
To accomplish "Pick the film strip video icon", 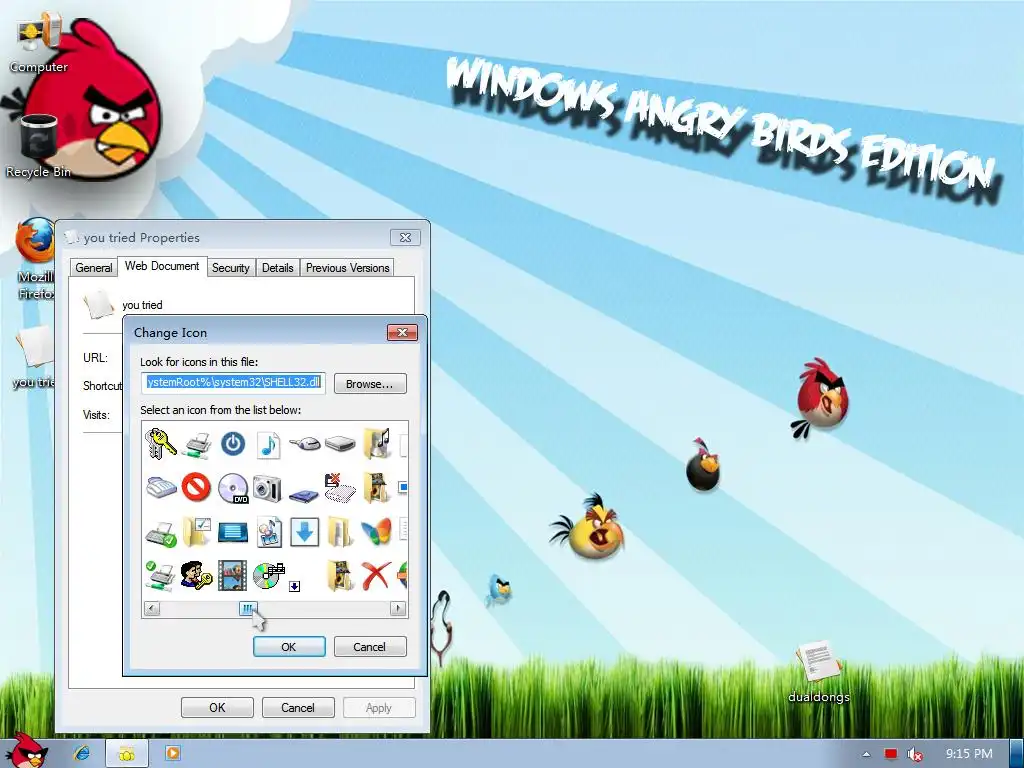I will tap(232, 576).
